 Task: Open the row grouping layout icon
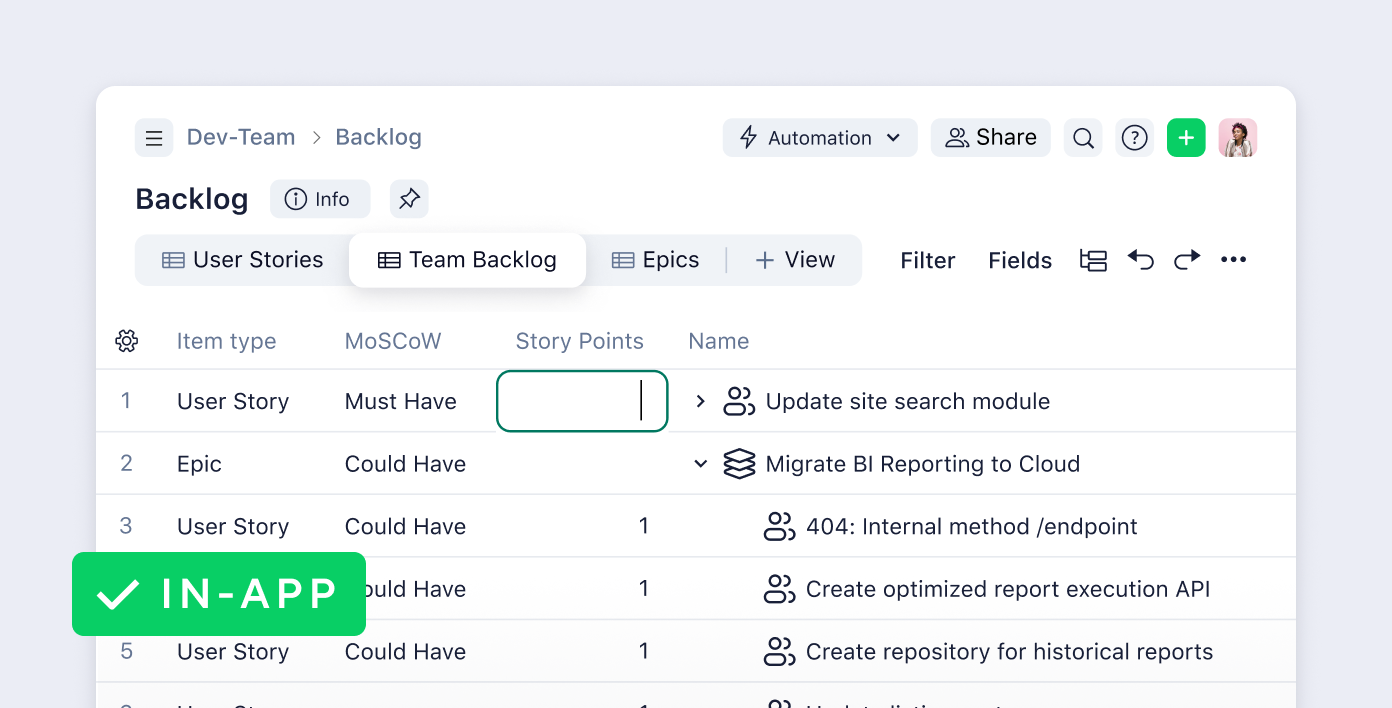(1093, 260)
